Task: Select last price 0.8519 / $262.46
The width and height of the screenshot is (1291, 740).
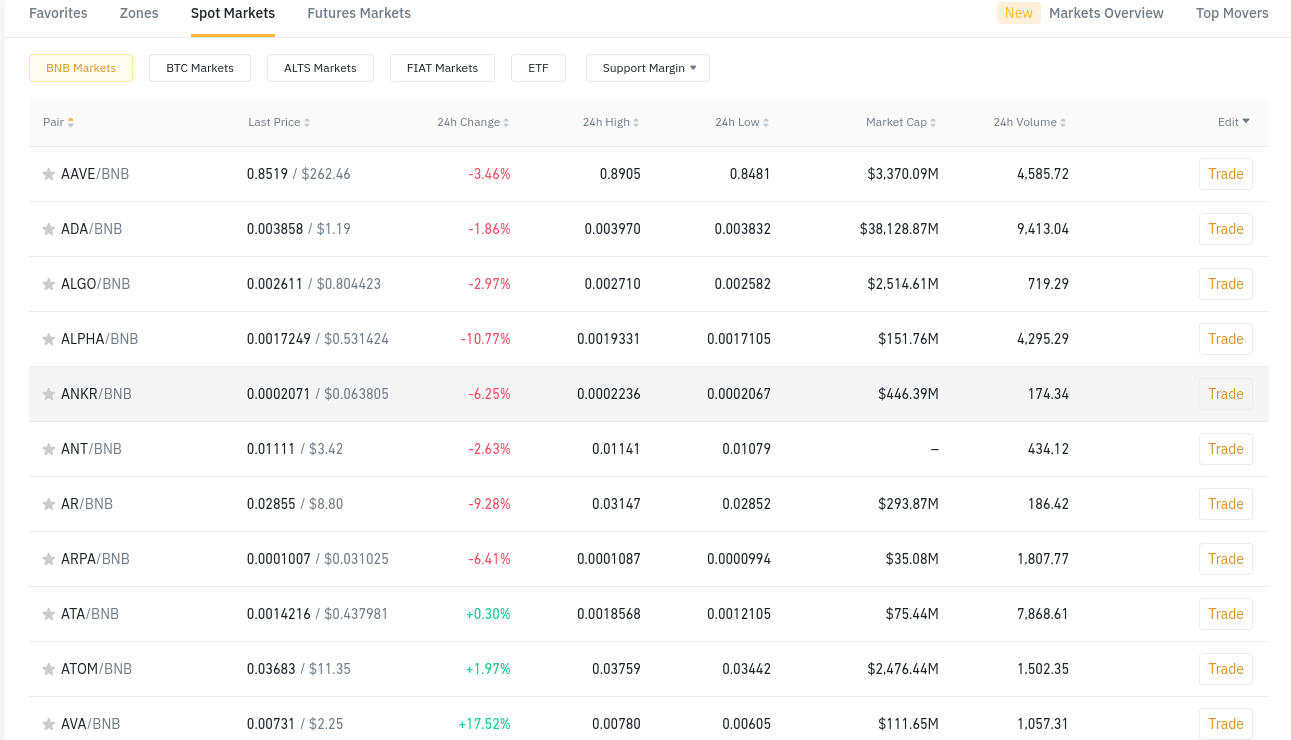Action: pos(299,174)
